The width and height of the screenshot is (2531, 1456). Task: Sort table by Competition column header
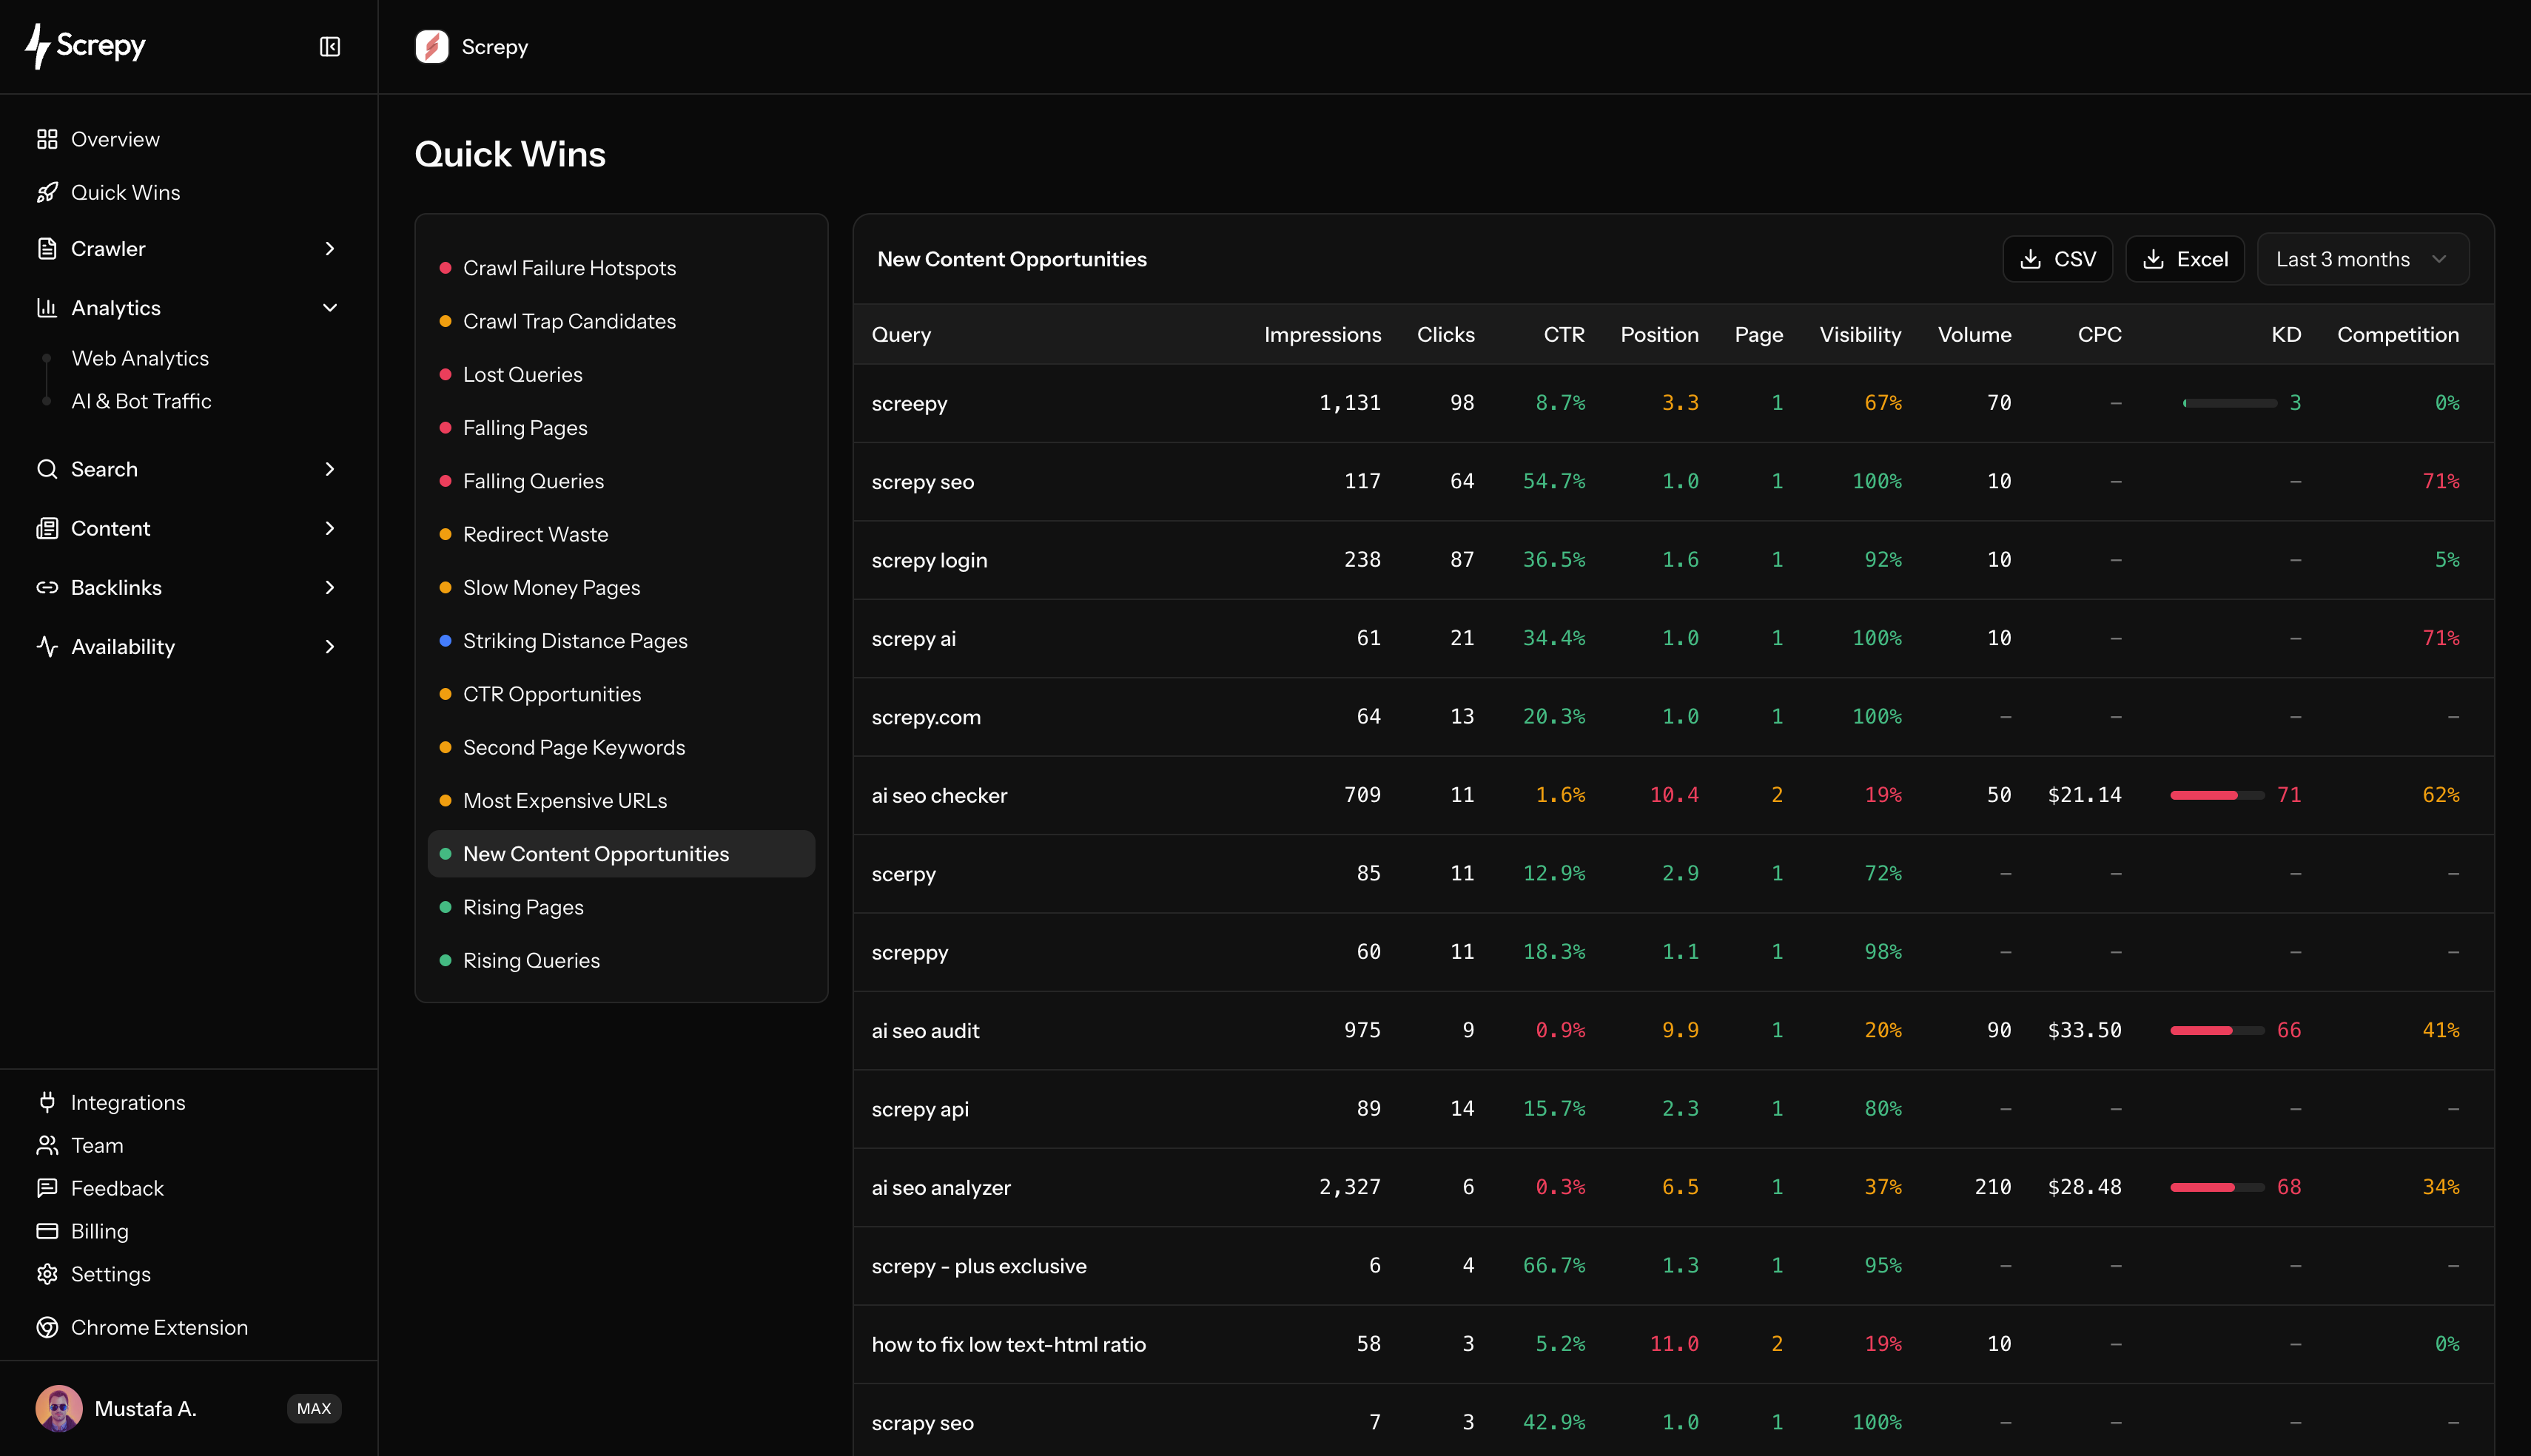(x=2398, y=334)
